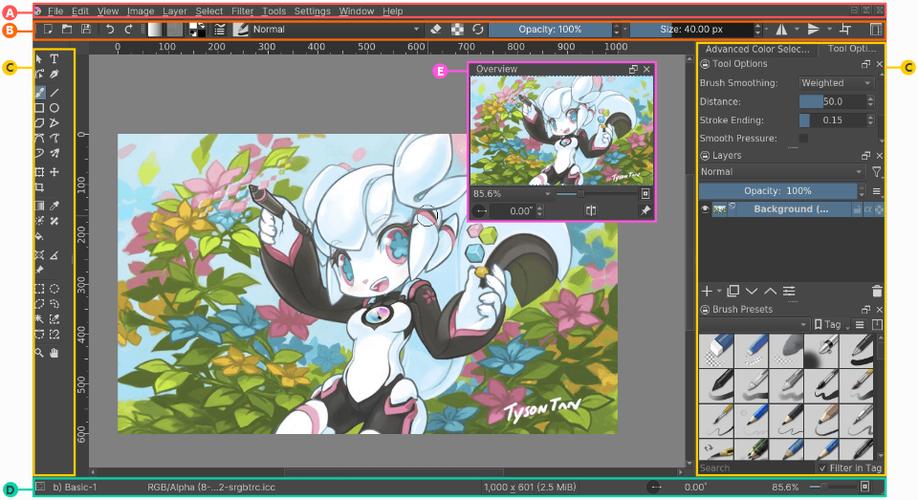Select the Color Sampler eyedropper tool
This screenshot has height=500, width=918.
54,206
